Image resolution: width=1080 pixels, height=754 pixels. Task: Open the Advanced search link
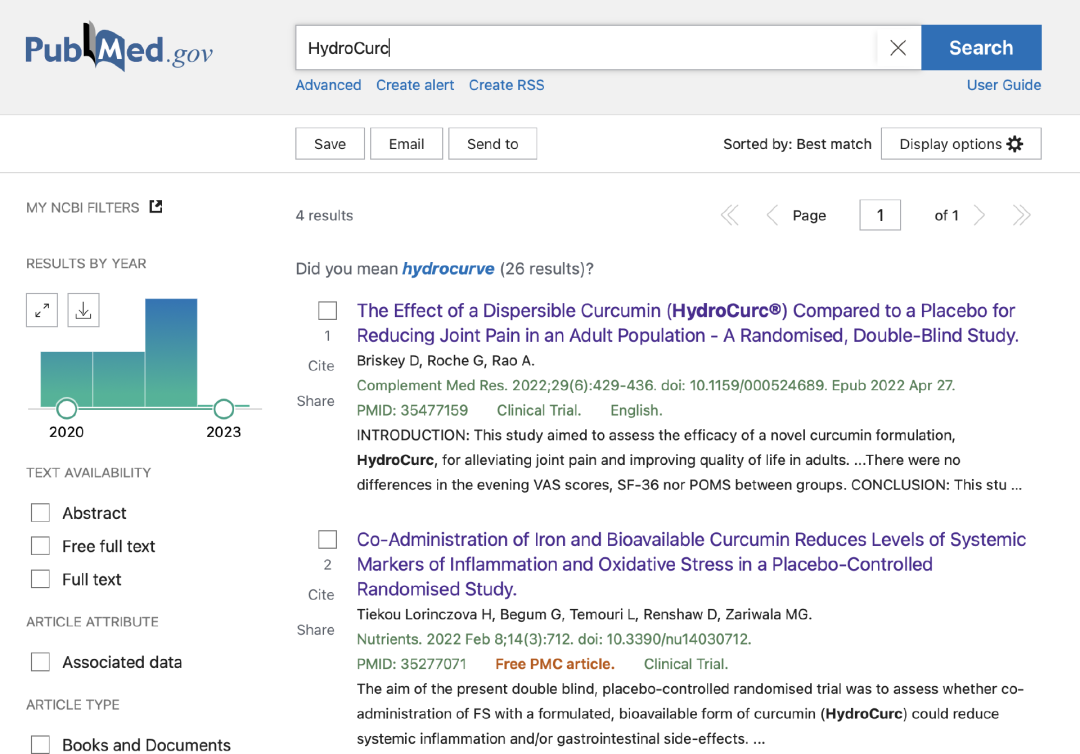point(328,85)
